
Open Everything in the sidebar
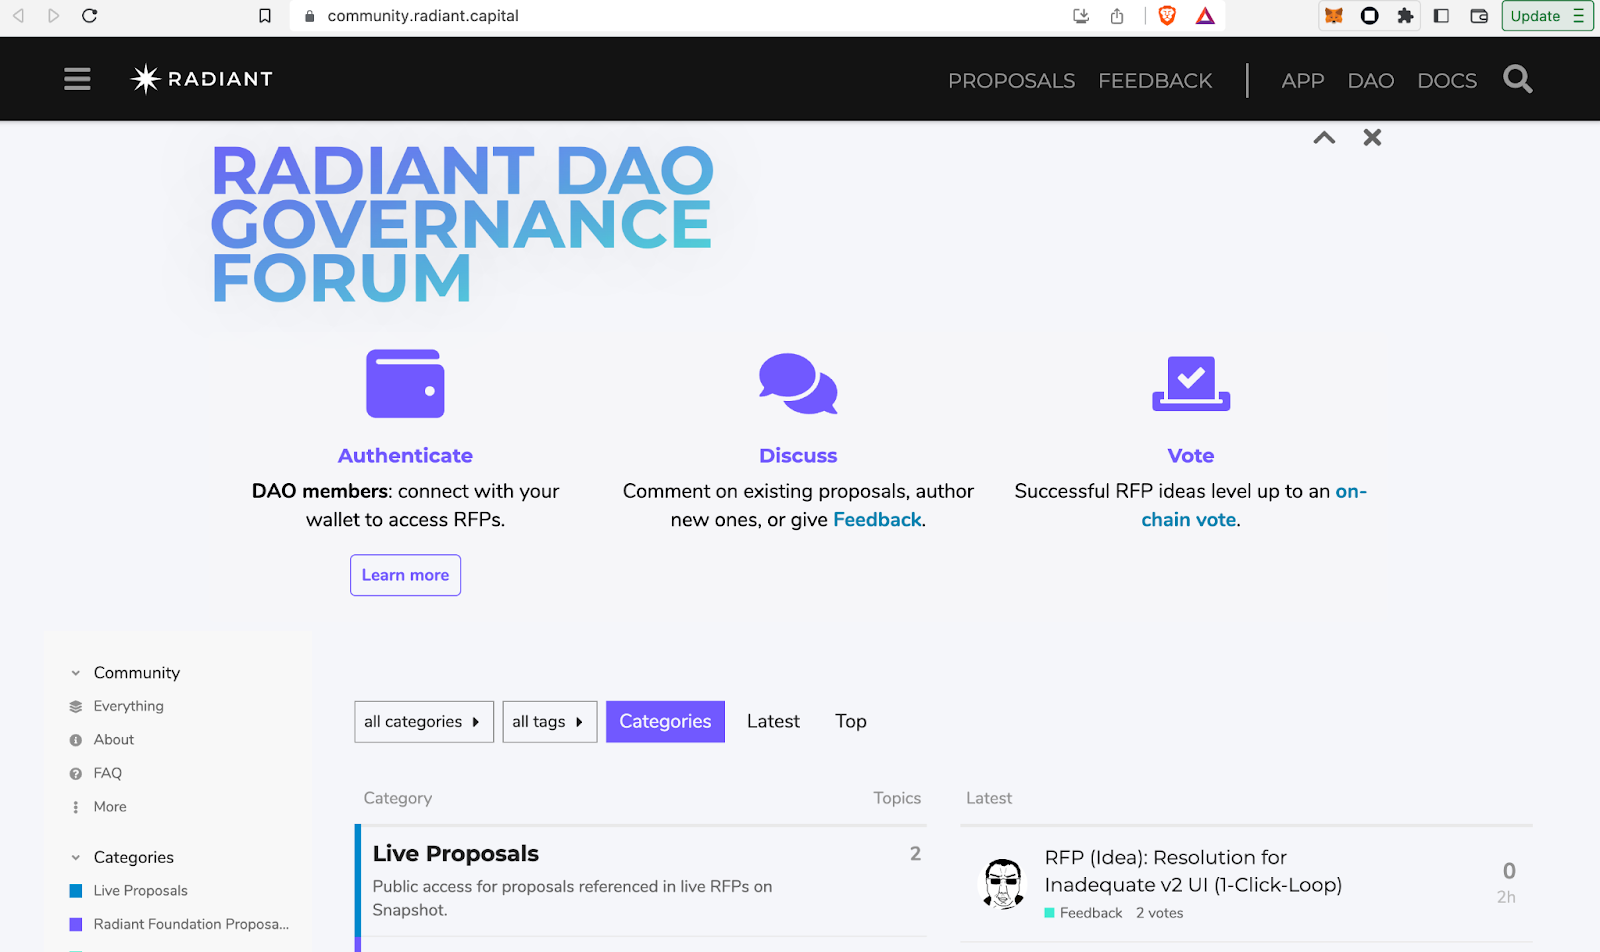coord(128,707)
